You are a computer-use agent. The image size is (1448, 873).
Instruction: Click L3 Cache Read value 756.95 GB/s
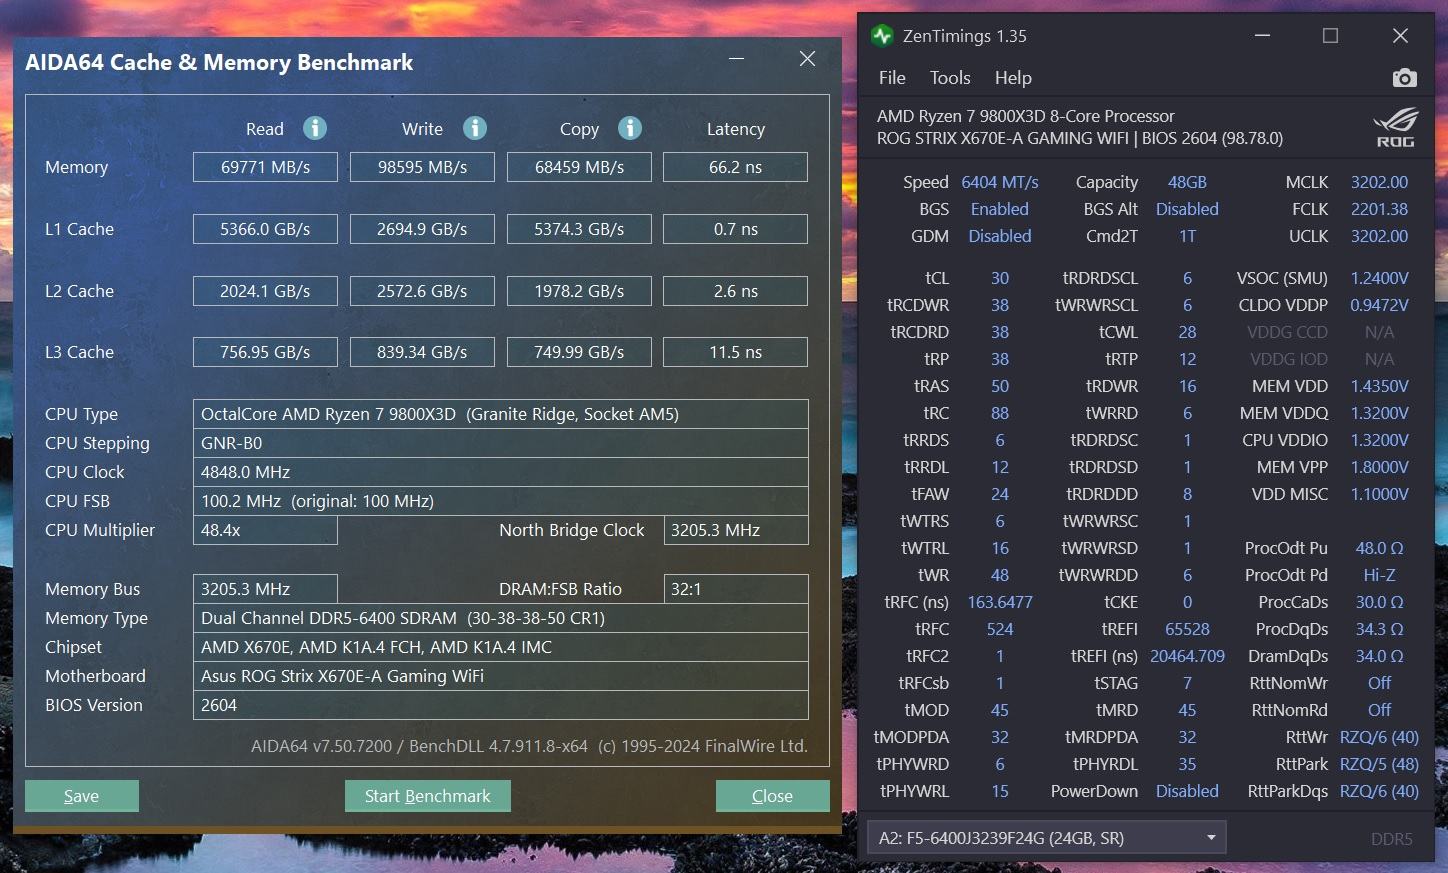tap(265, 352)
